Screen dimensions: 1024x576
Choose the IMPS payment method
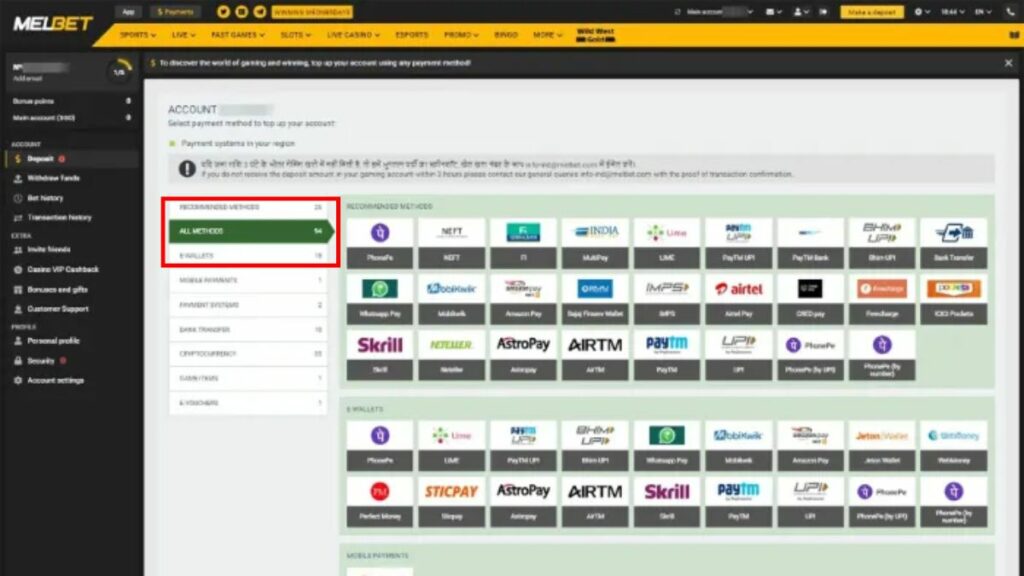click(x=667, y=299)
